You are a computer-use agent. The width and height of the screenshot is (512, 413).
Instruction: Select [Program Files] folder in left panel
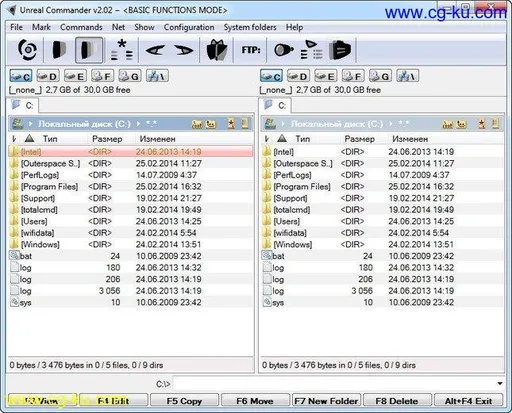pyautogui.click(x=130, y=186)
